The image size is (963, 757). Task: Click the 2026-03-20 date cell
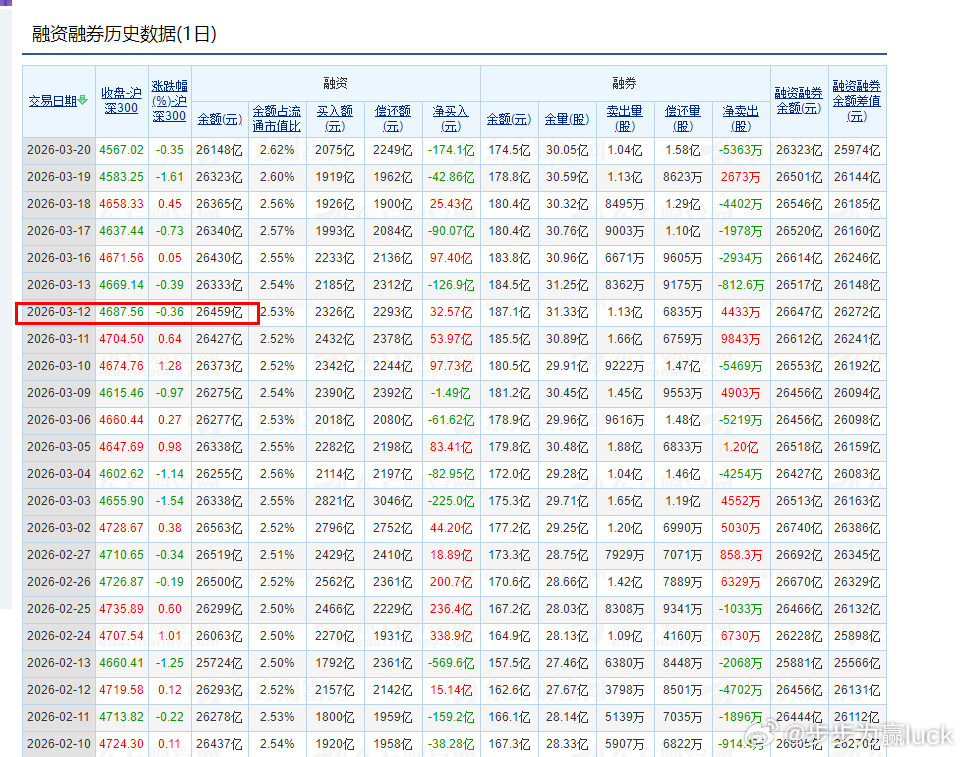[58, 150]
